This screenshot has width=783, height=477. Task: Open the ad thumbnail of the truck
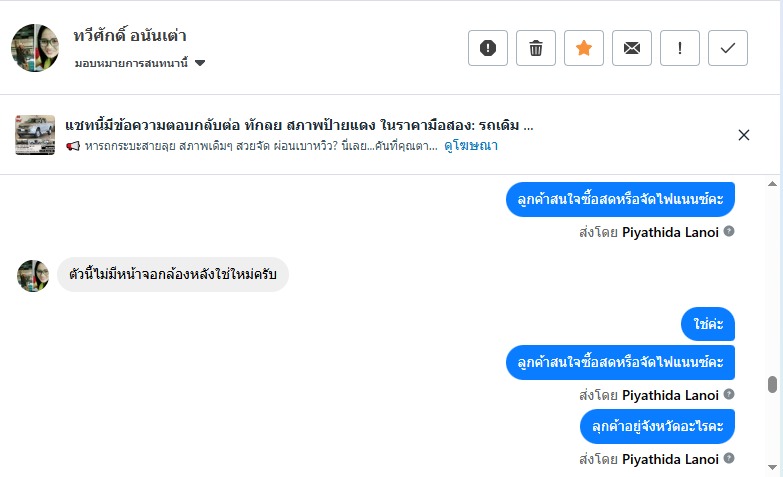pyautogui.click(x=35, y=135)
